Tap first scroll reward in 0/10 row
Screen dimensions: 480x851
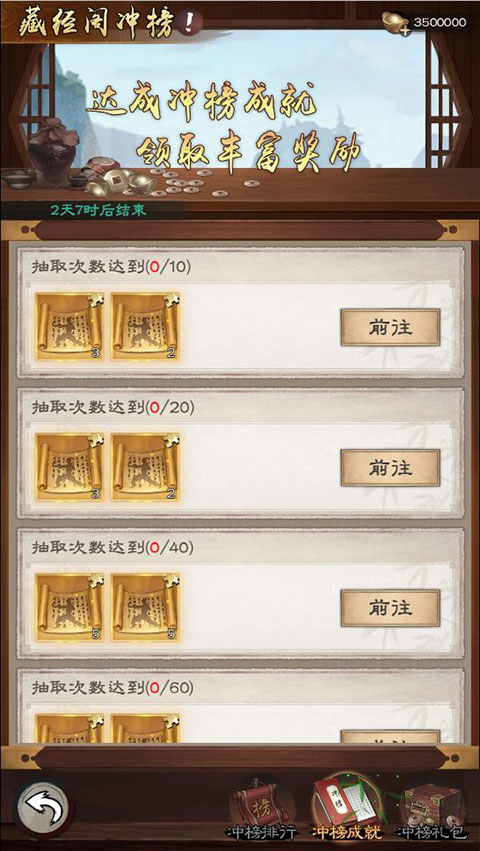(x=70, y=327)
